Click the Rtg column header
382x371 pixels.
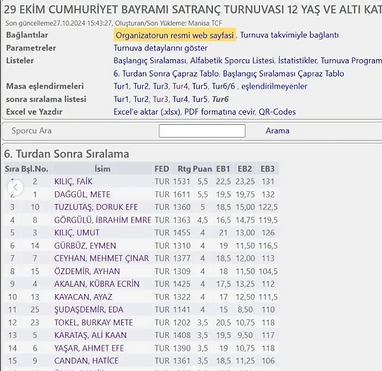pos(184,169)
